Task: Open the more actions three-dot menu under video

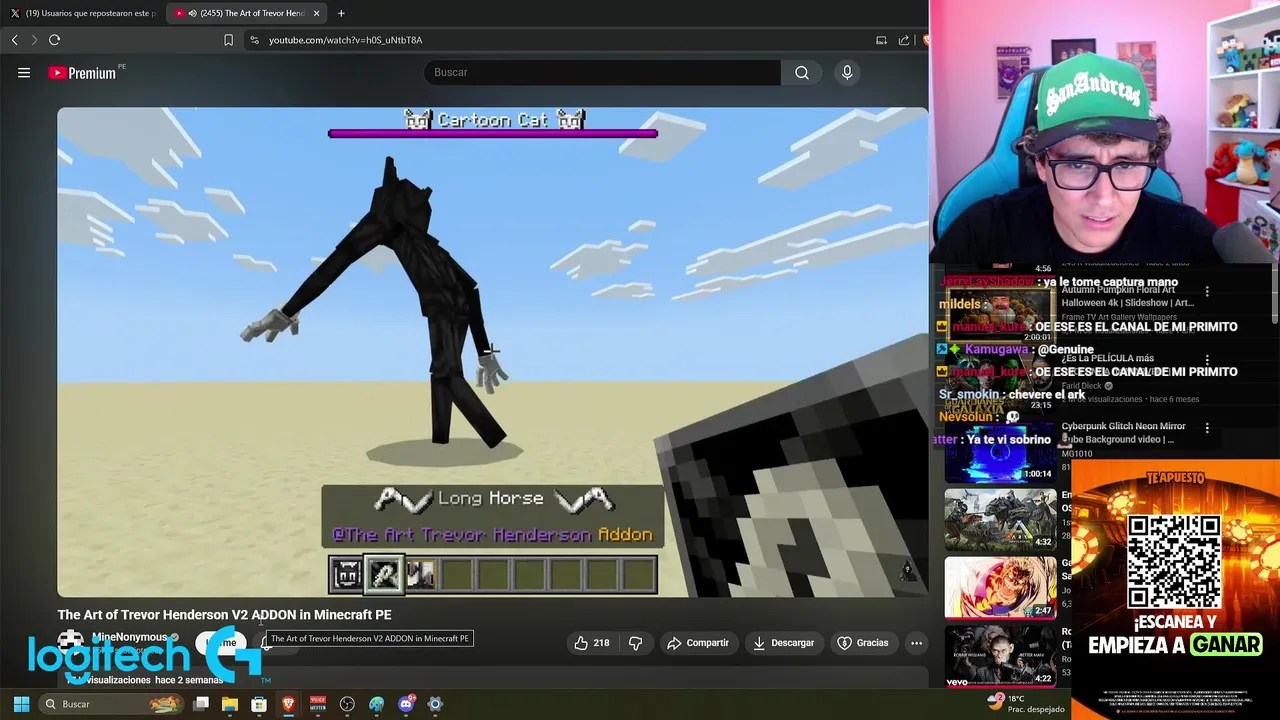Action: tap(916, 643)
